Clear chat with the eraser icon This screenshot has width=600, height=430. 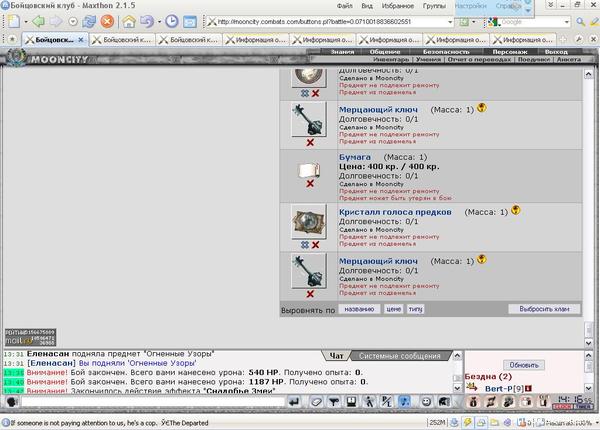(316, 402)
